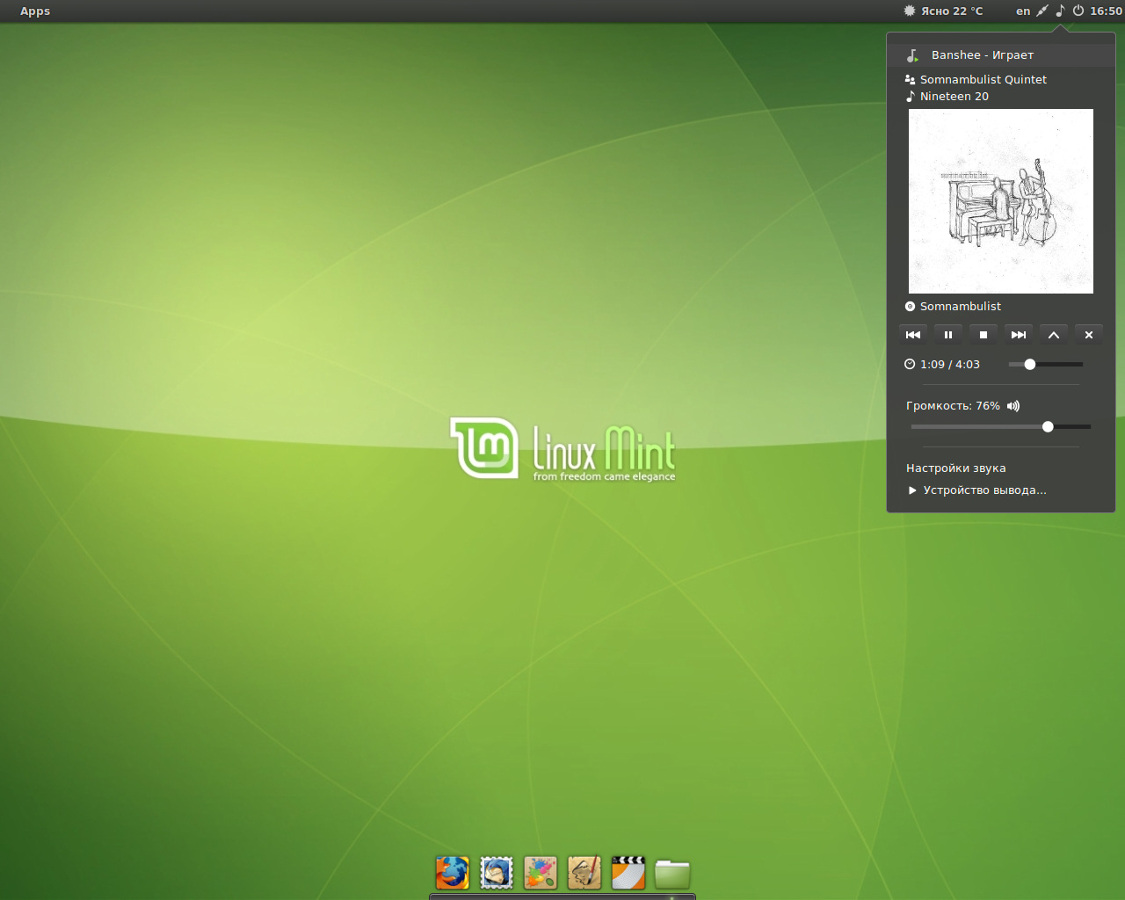Click the note icon beside Nineteen 20

(910, 96)
